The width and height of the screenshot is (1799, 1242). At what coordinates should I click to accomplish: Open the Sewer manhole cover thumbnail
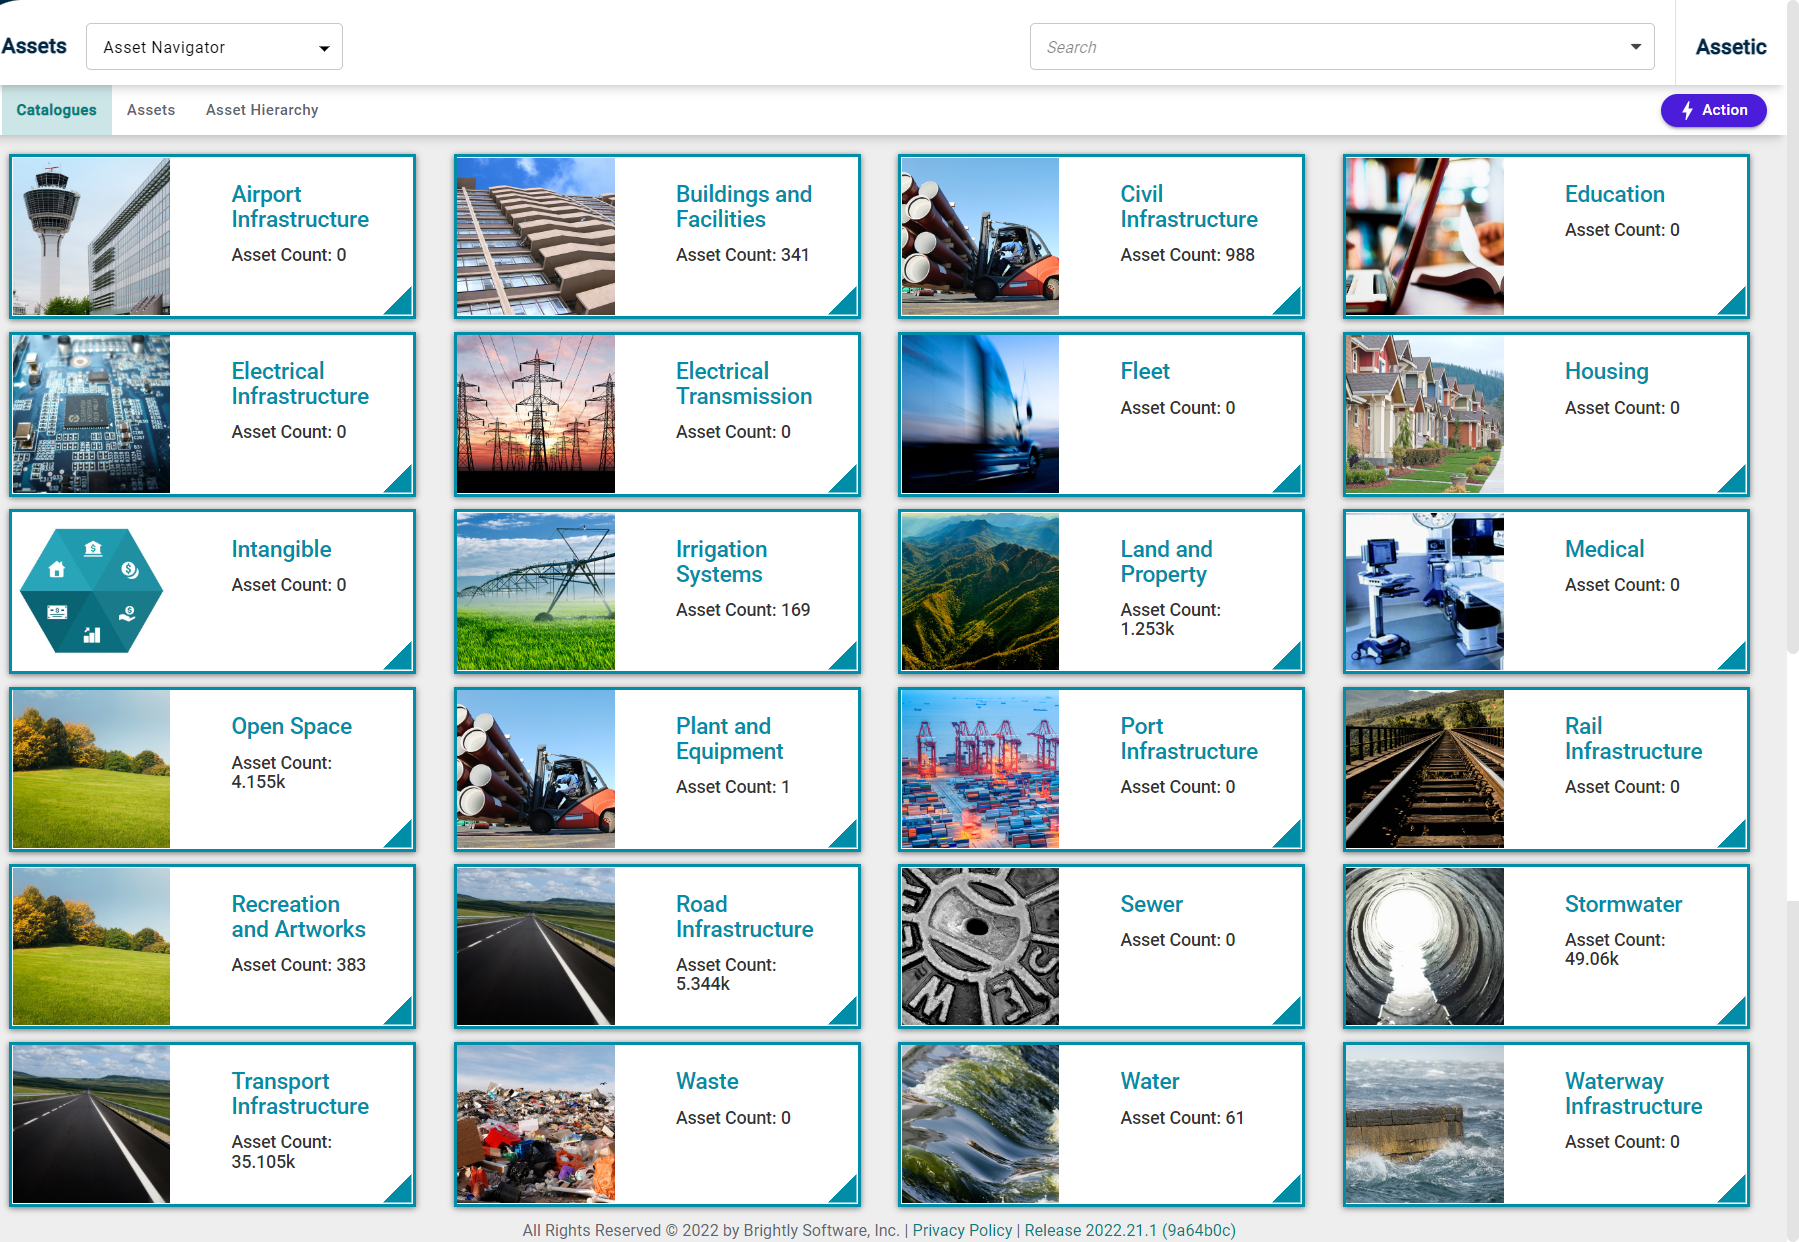pos(980,946)
